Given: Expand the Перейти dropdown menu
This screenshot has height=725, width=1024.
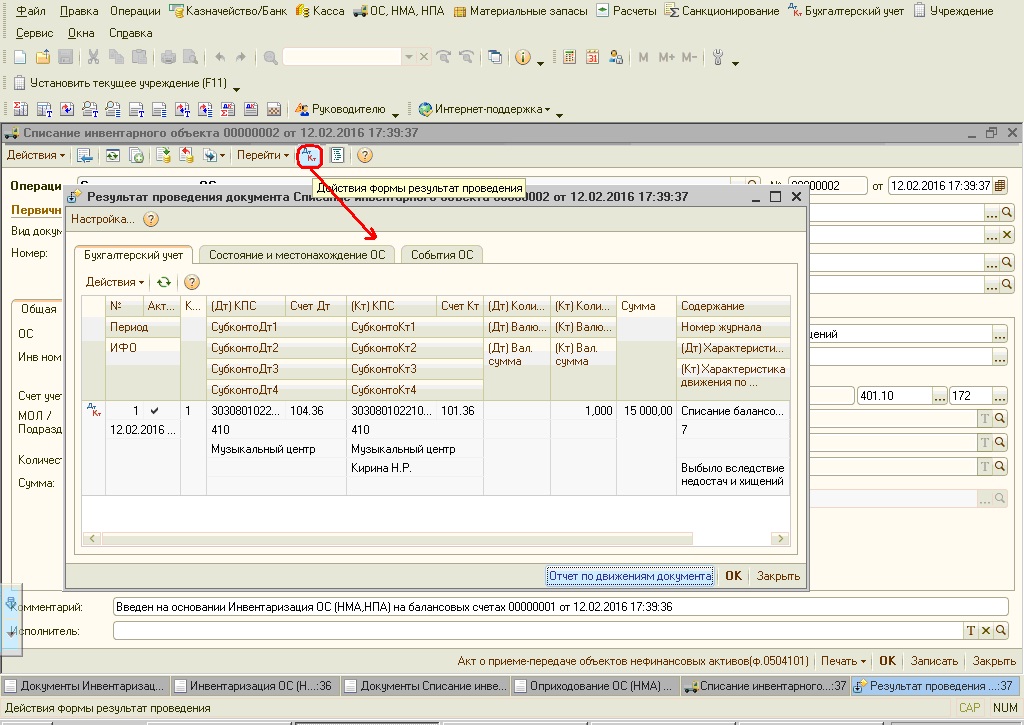Looking at the screenshot, I should pyautogui.click(x=262, y=155).
